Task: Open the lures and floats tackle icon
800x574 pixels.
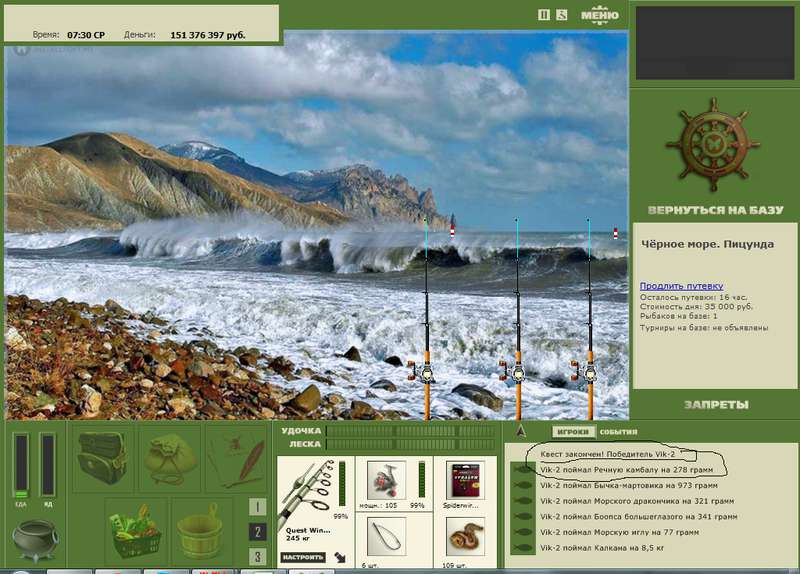Action: click(237, 458)
